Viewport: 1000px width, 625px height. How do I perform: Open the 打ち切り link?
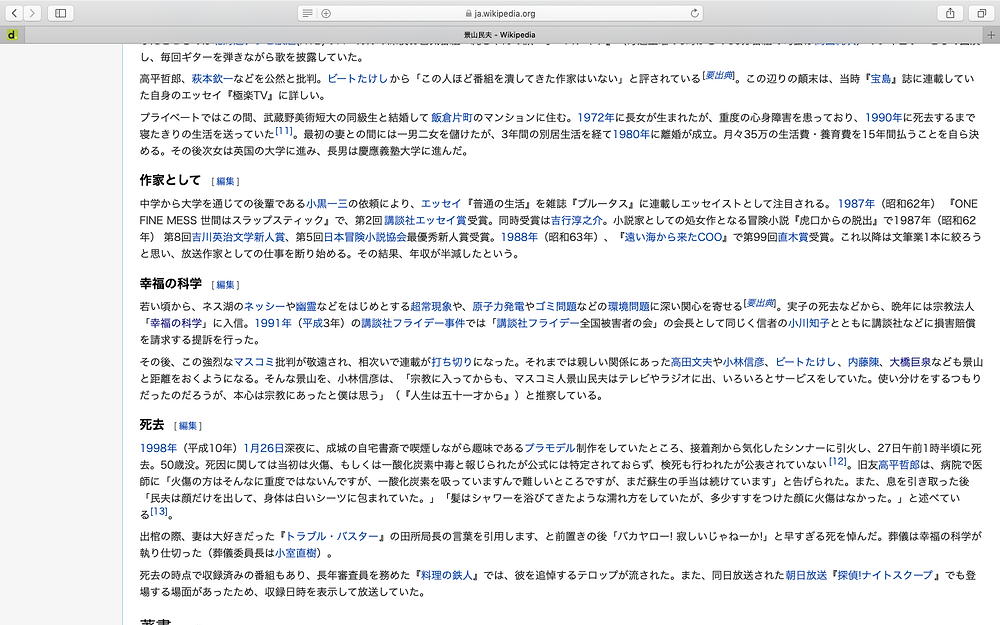(452, 362)
